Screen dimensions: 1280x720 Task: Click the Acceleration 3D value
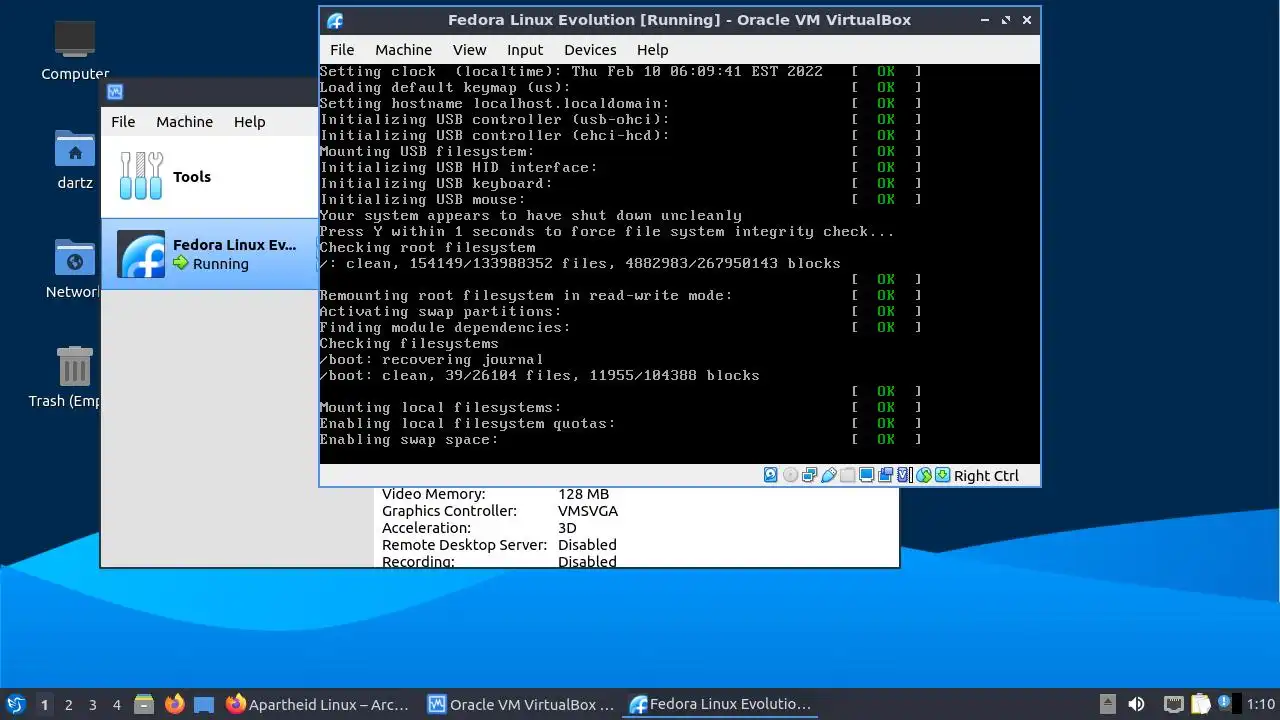[567, 528]
